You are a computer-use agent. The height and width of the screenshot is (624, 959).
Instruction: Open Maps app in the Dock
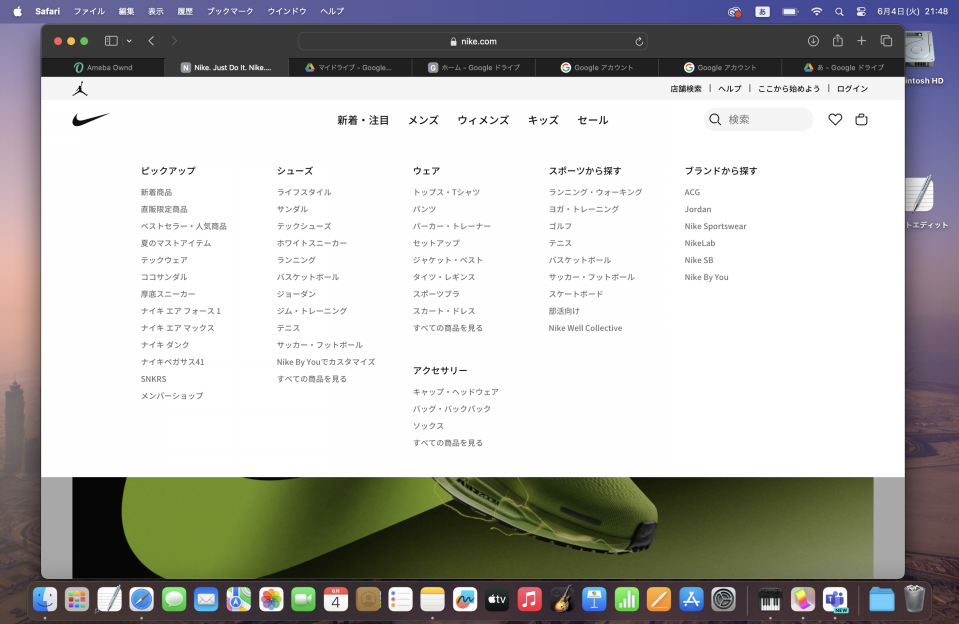pos(239,600)
